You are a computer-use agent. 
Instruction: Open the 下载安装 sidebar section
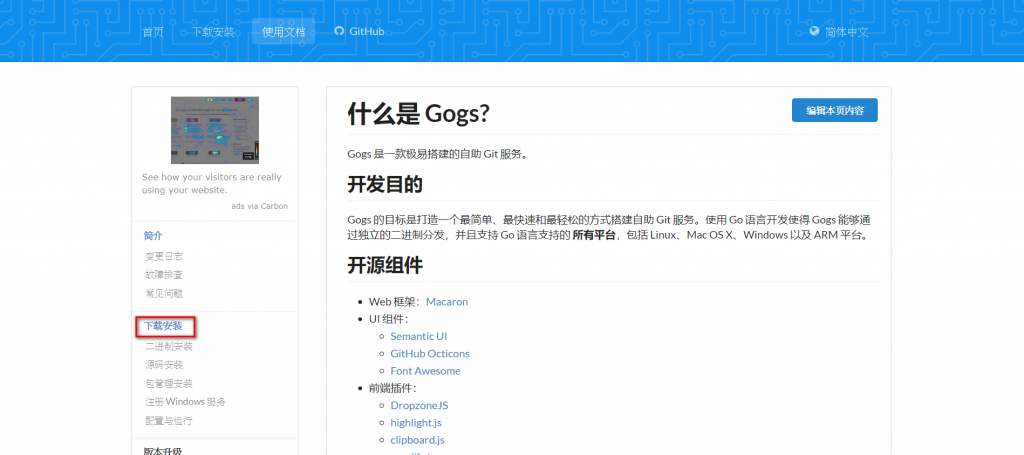pyautogui.click(x=163, y=326)
